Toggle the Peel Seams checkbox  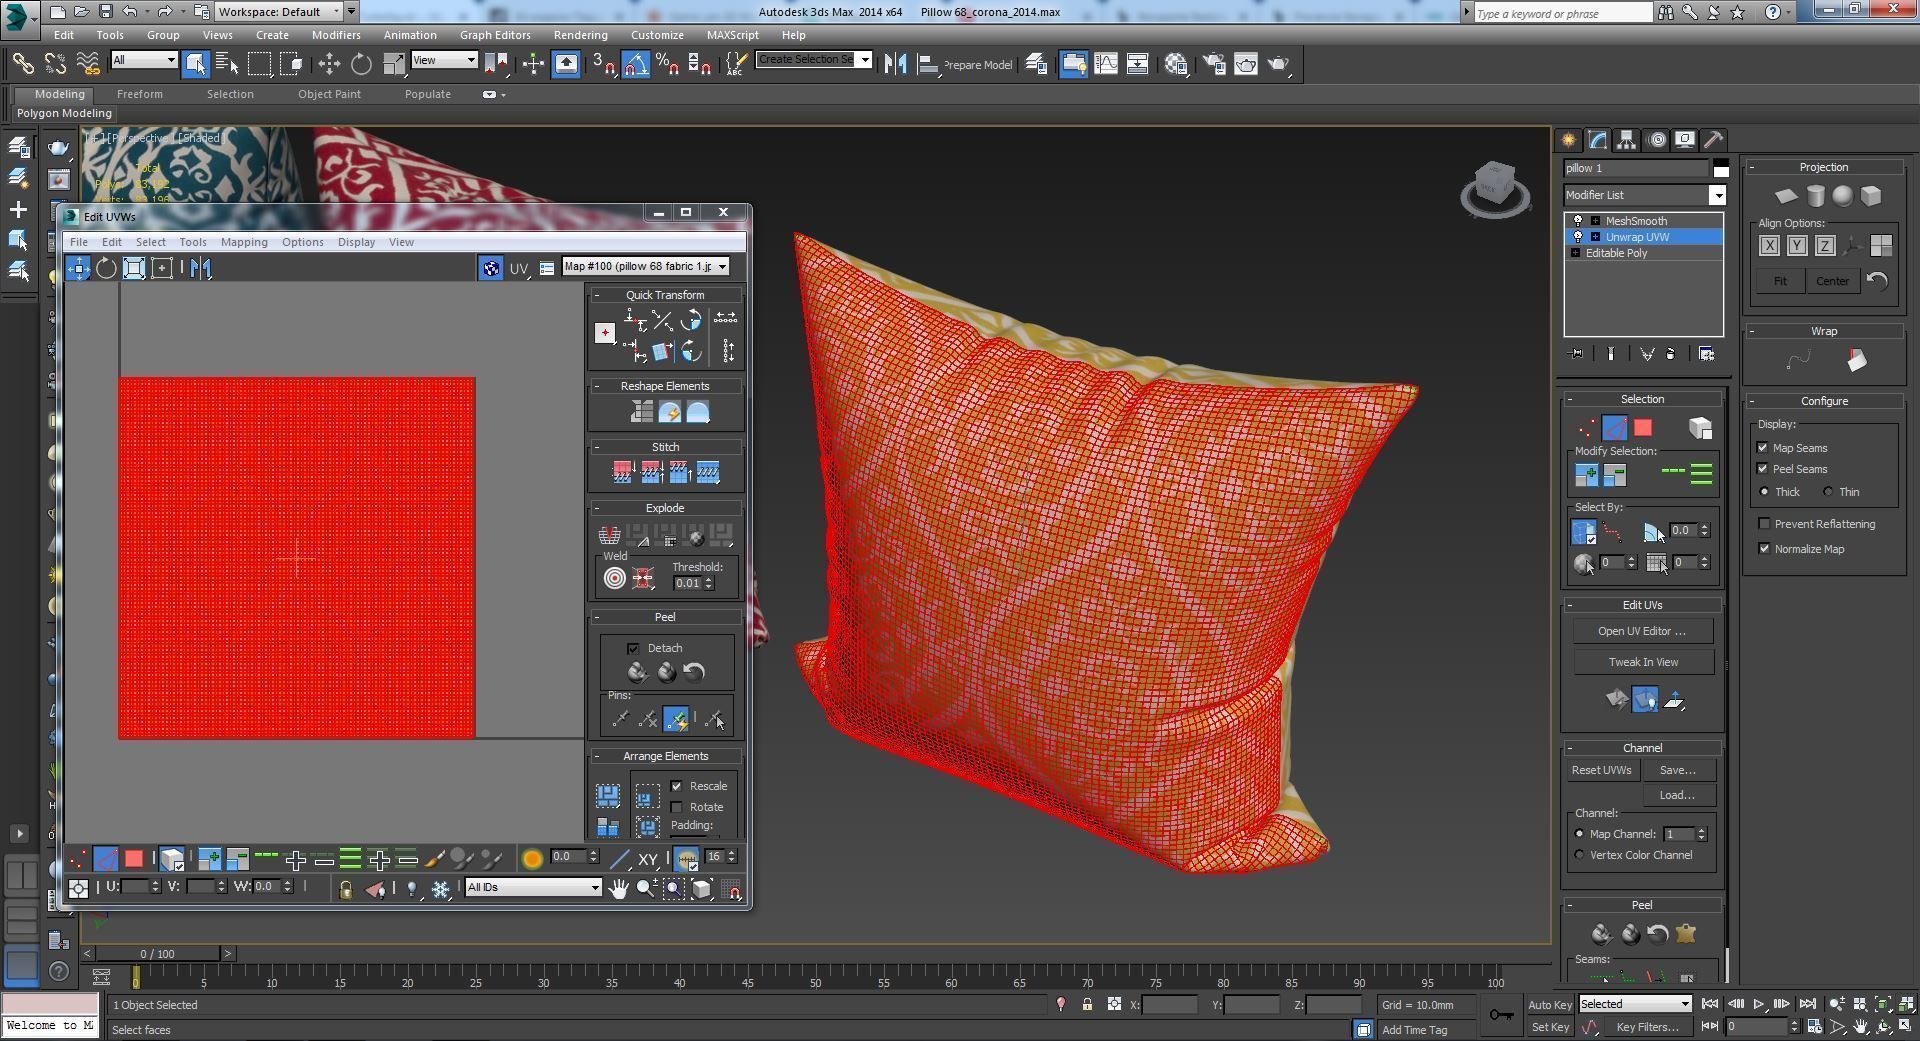1763,469
